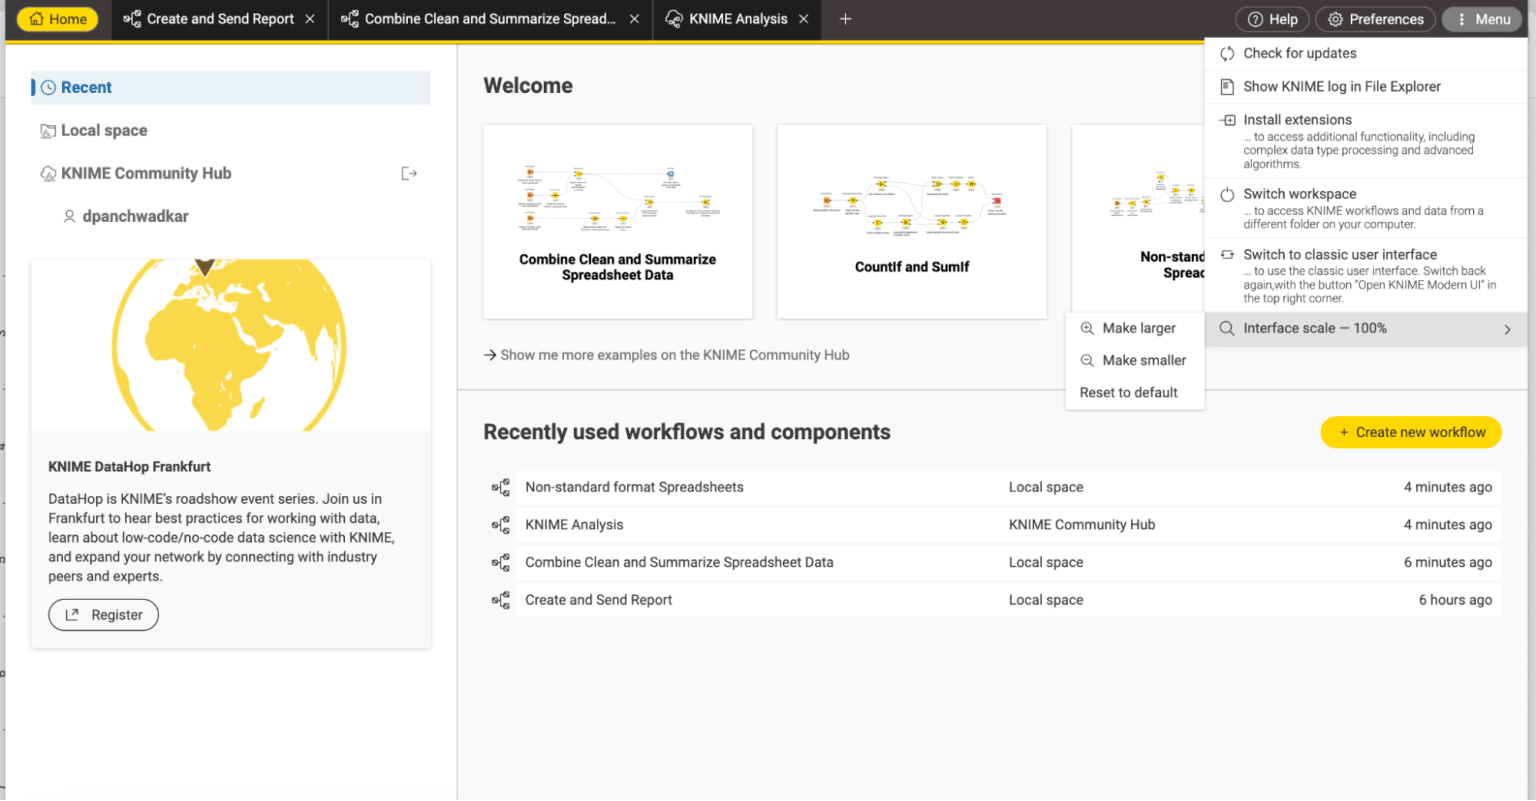Screen dimensions: 1536x801
Task: Click the KNIME DataHop globe image
Action: 231,346
